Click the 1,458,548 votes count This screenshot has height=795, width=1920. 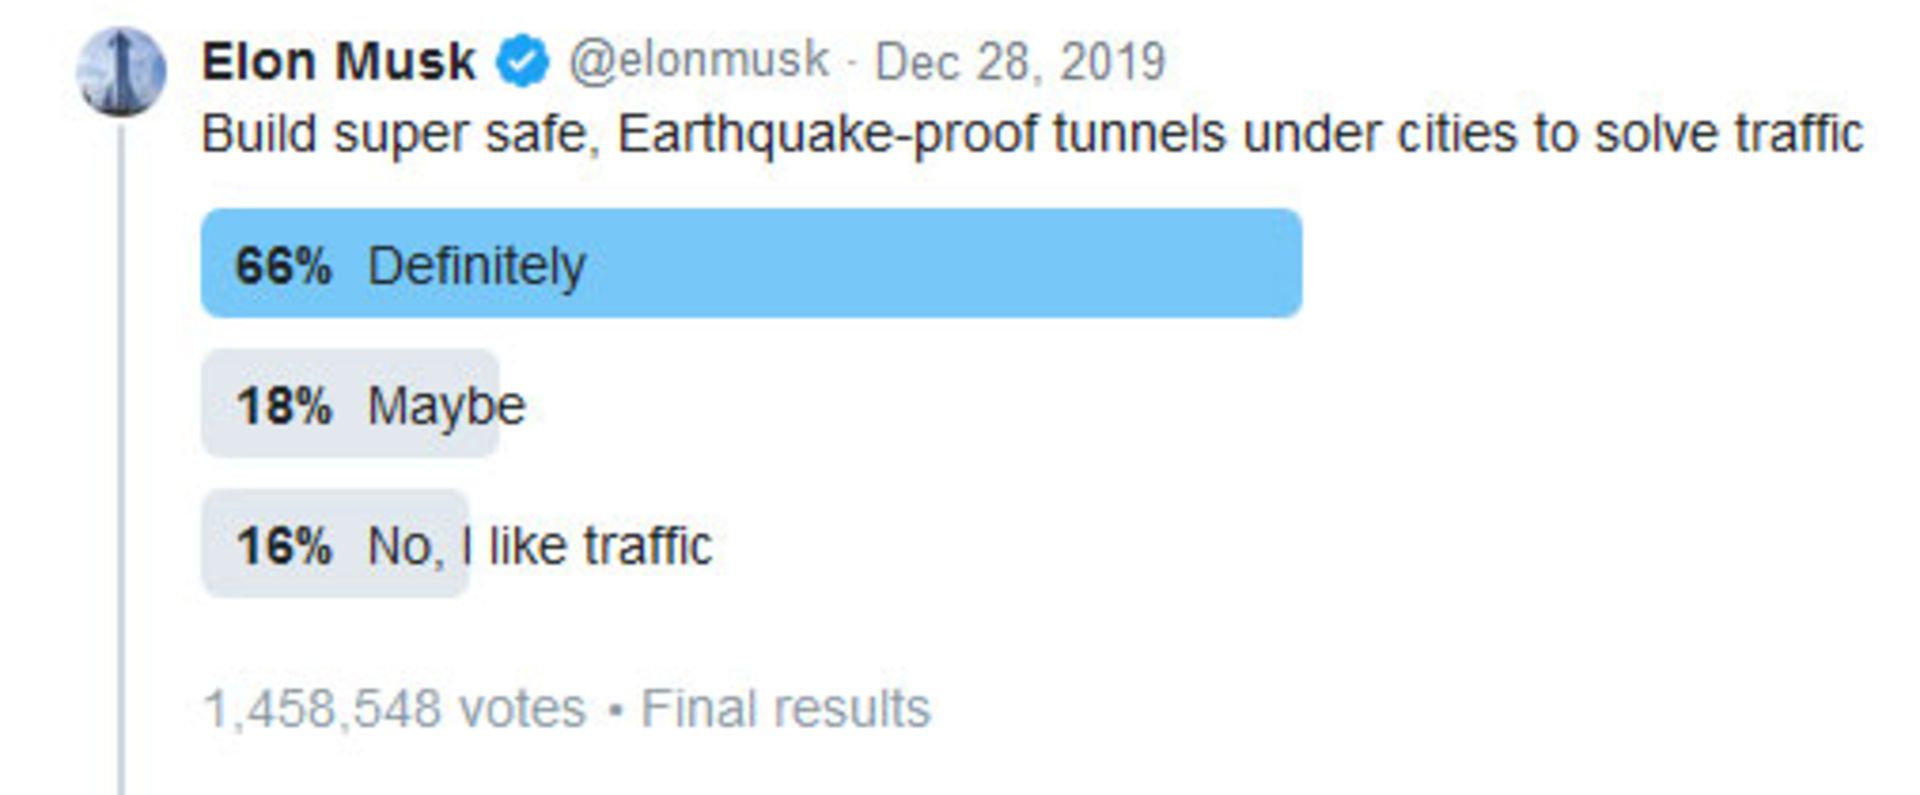point(395,709)
